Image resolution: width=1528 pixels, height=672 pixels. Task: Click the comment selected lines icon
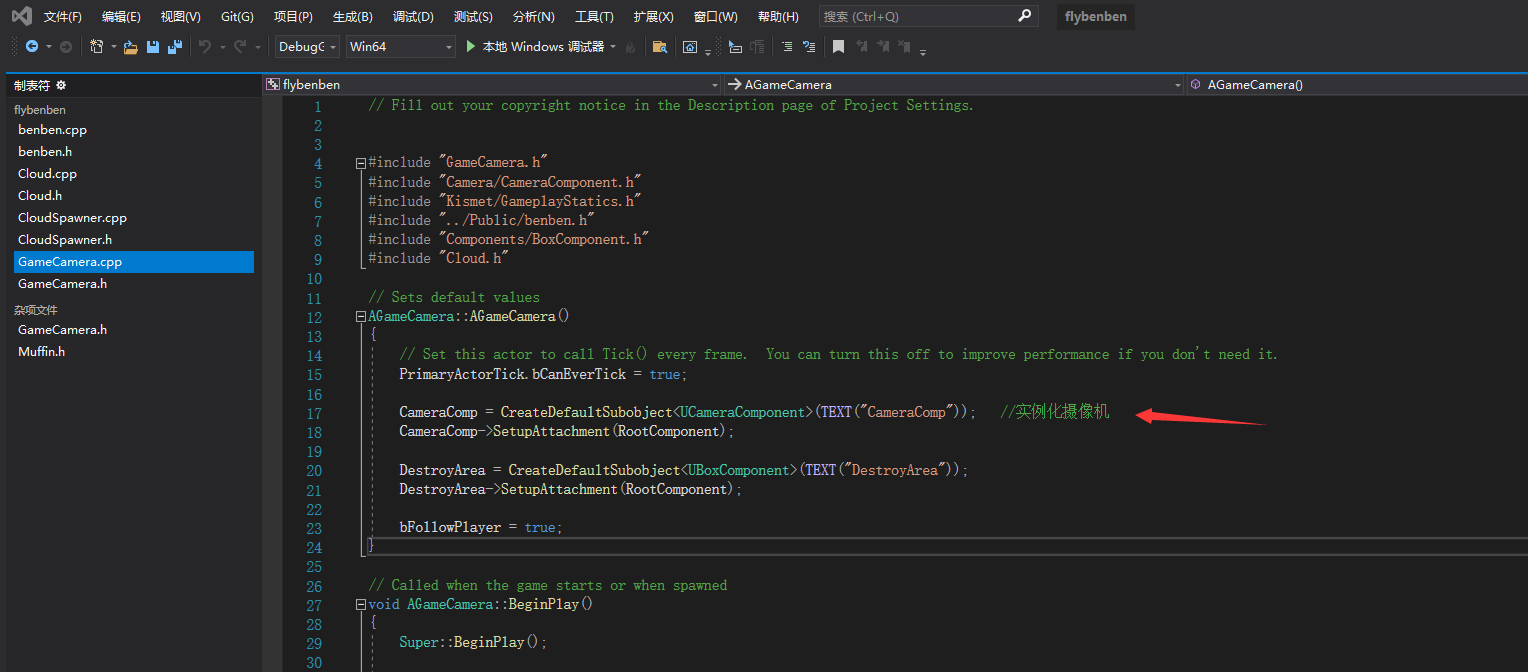(787, 47)
